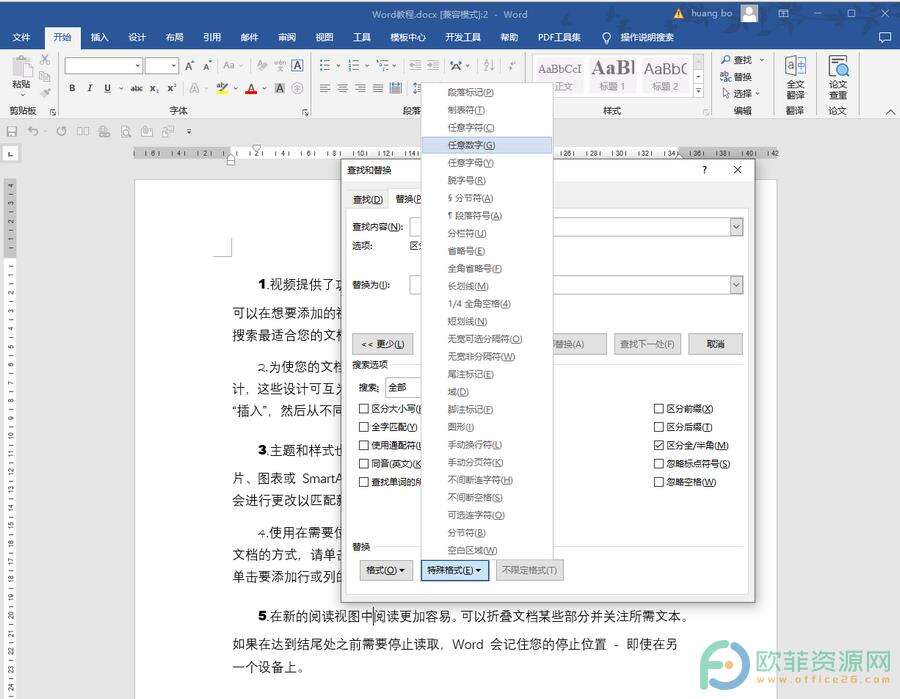900x699 pixels.
Task: Open the font name combo box
Action: pos(104,66)
